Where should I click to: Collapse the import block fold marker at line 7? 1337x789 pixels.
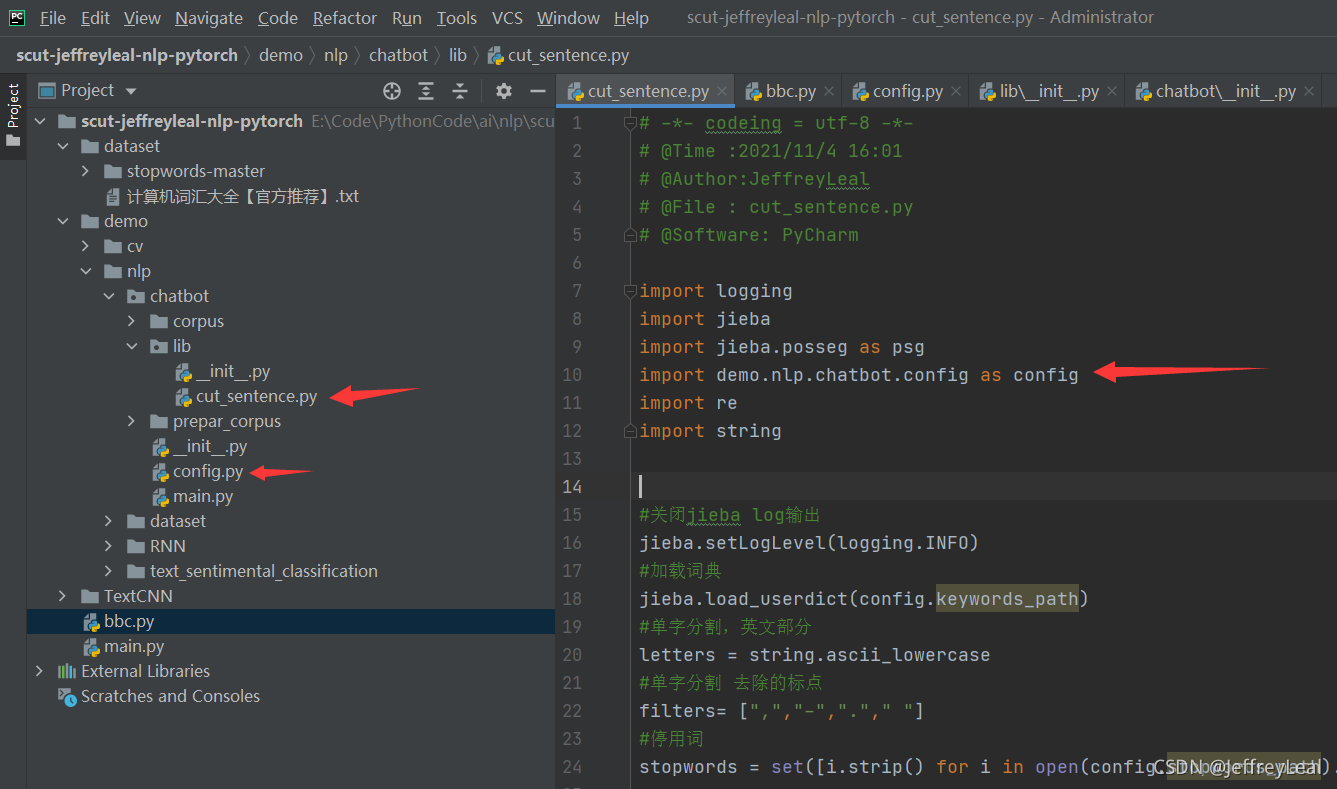coord(629,291)
